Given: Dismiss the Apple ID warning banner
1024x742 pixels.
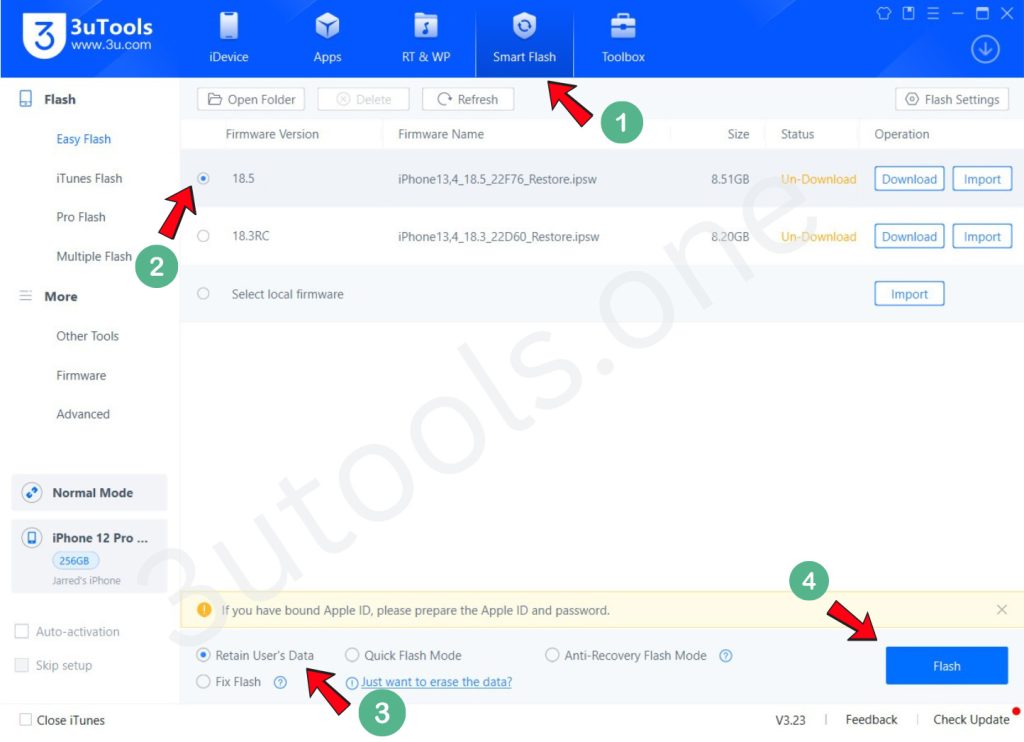Looking at the screenshot, I should click(x=1002, y=609).
